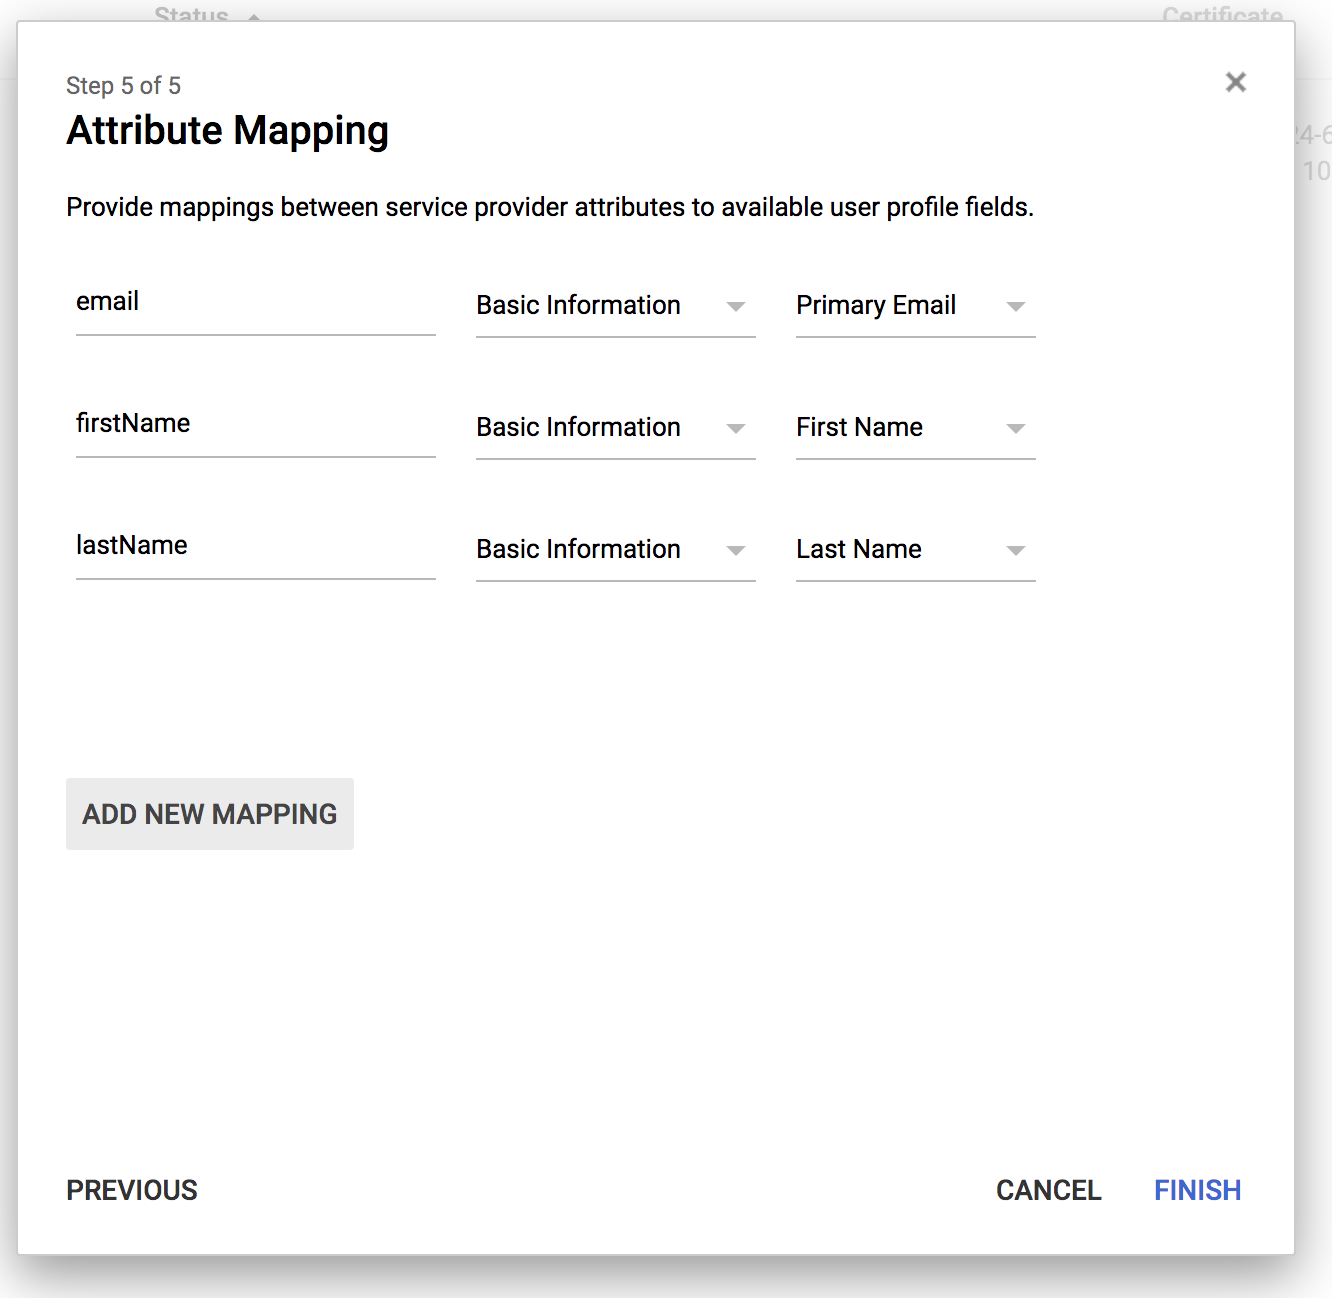Click the Status column header behind the dialog

pos(191,13)
